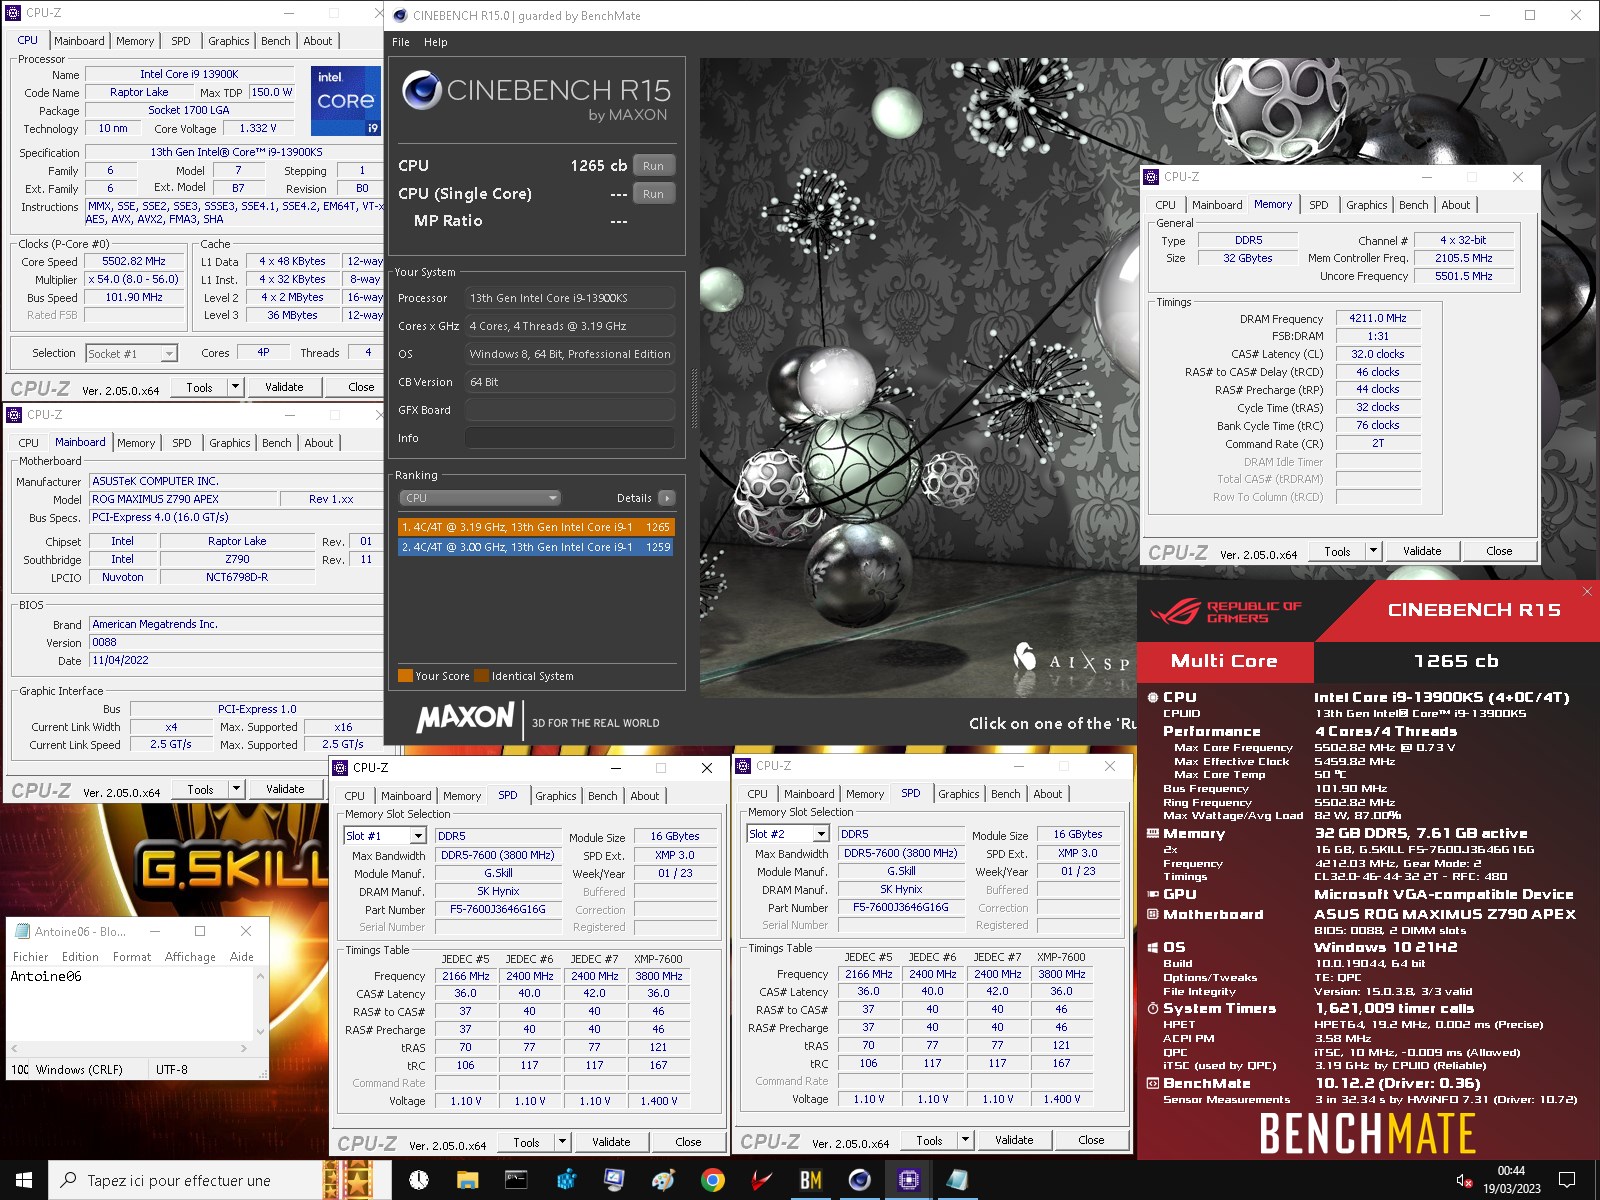Click the taskbar search box 'Tapez ici'
Image resolution: width=1600 pixels, height=1200 pixels.
tap(186, 1180)
